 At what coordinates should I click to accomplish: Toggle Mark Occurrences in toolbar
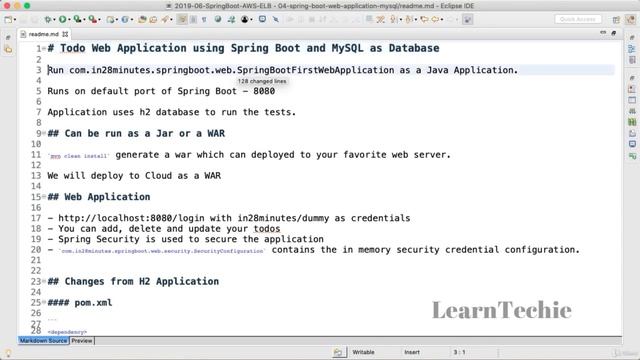point(182,19)
